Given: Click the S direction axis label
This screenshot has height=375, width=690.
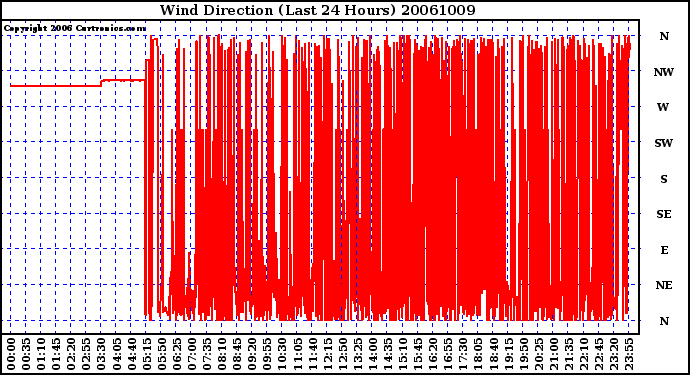Looking at the screenshot, I should point(664,179).
